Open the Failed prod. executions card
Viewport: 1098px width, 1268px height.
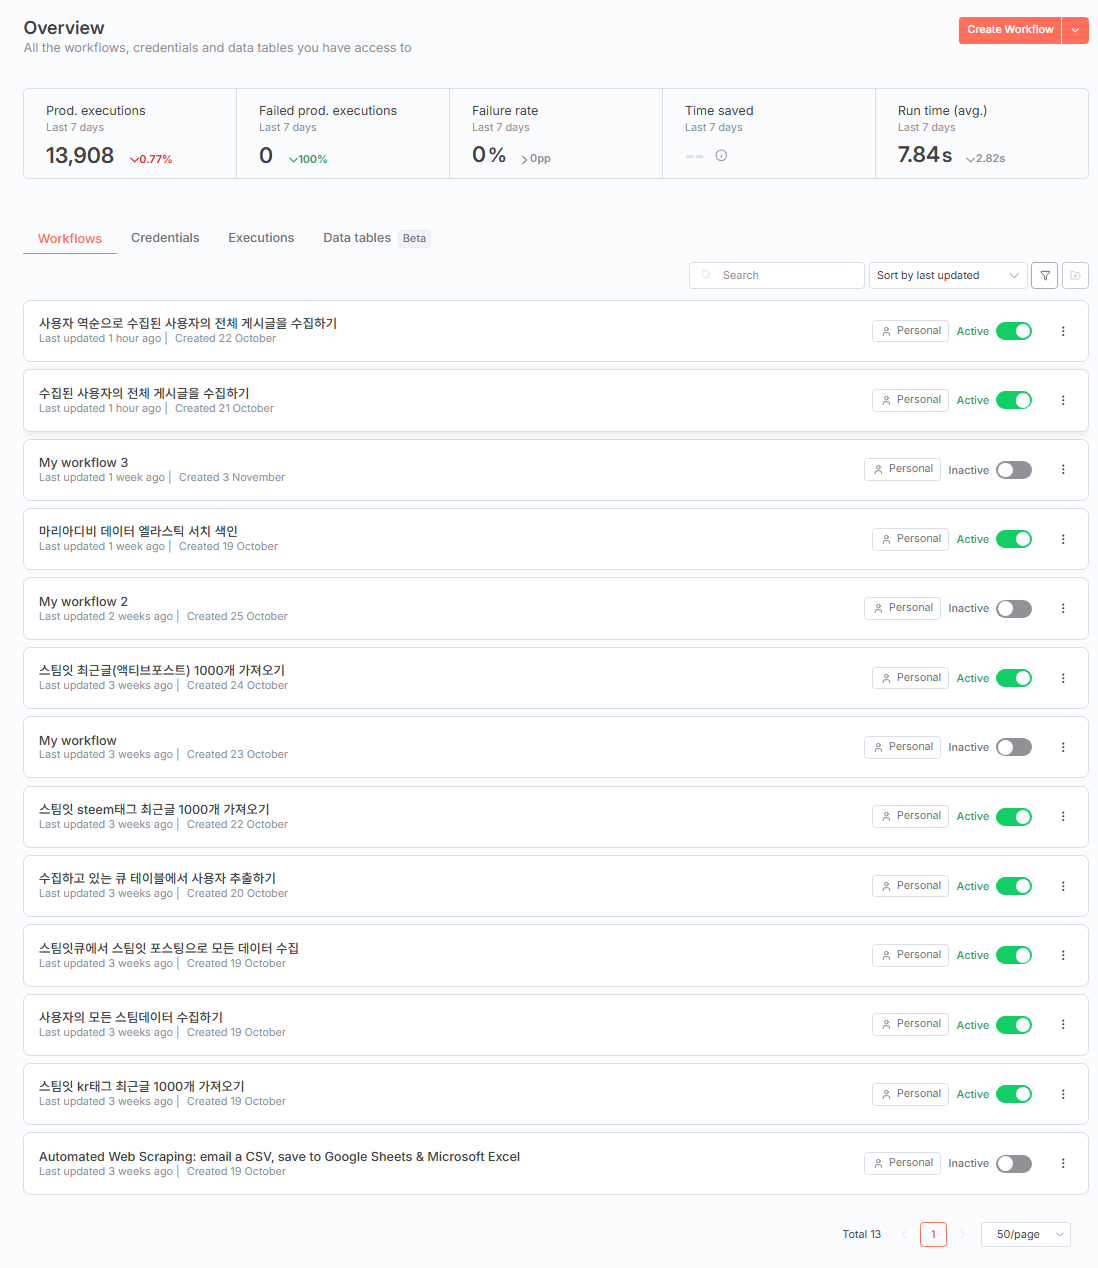(x=343, y=134)
